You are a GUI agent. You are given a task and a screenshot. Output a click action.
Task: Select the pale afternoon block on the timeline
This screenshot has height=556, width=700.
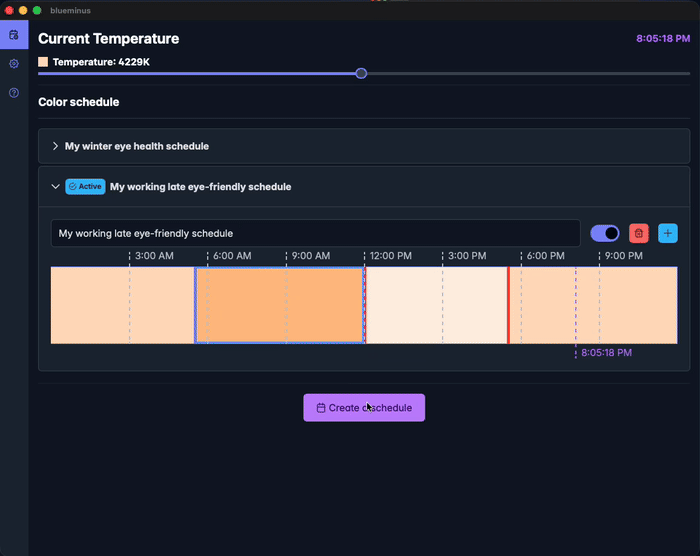click(x=437, y=305)
